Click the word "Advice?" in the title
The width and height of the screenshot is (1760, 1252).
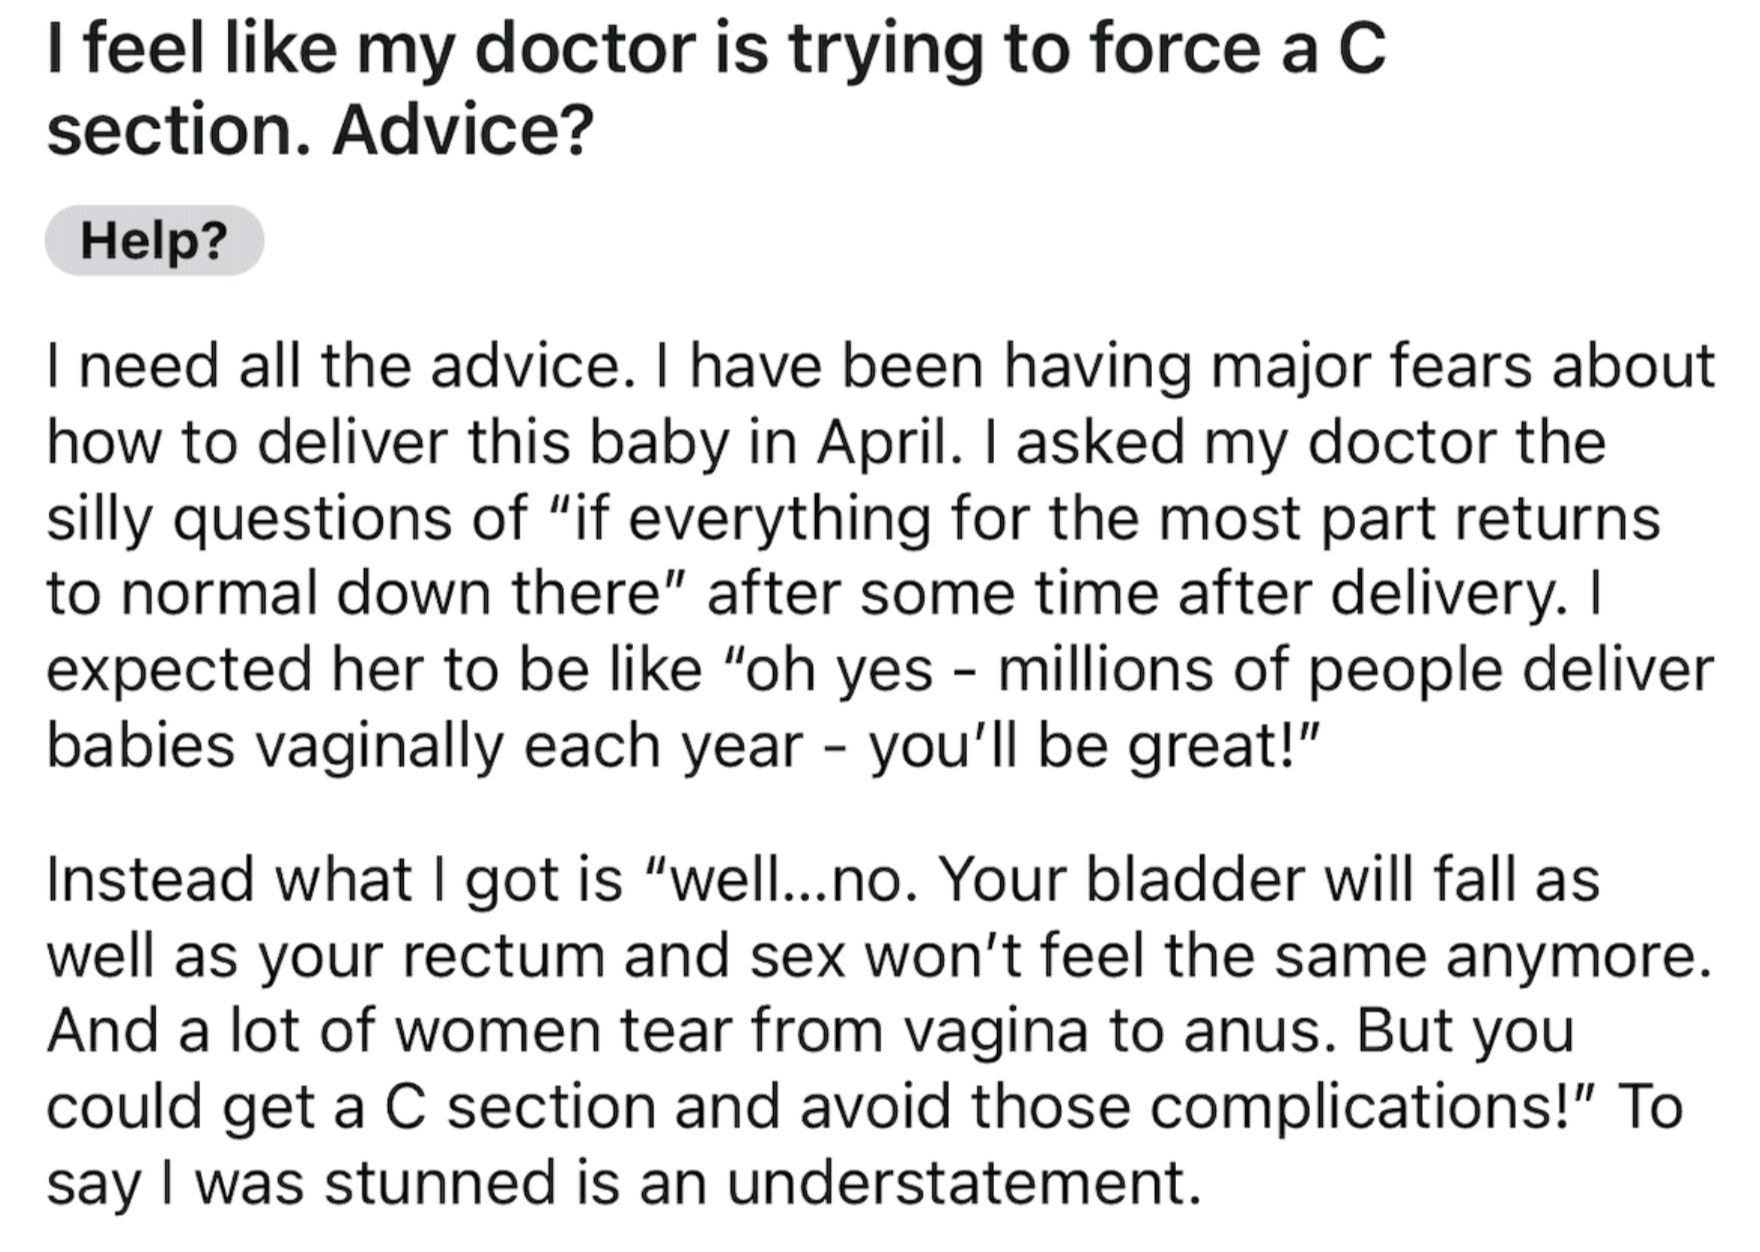[x=464, y=131]
